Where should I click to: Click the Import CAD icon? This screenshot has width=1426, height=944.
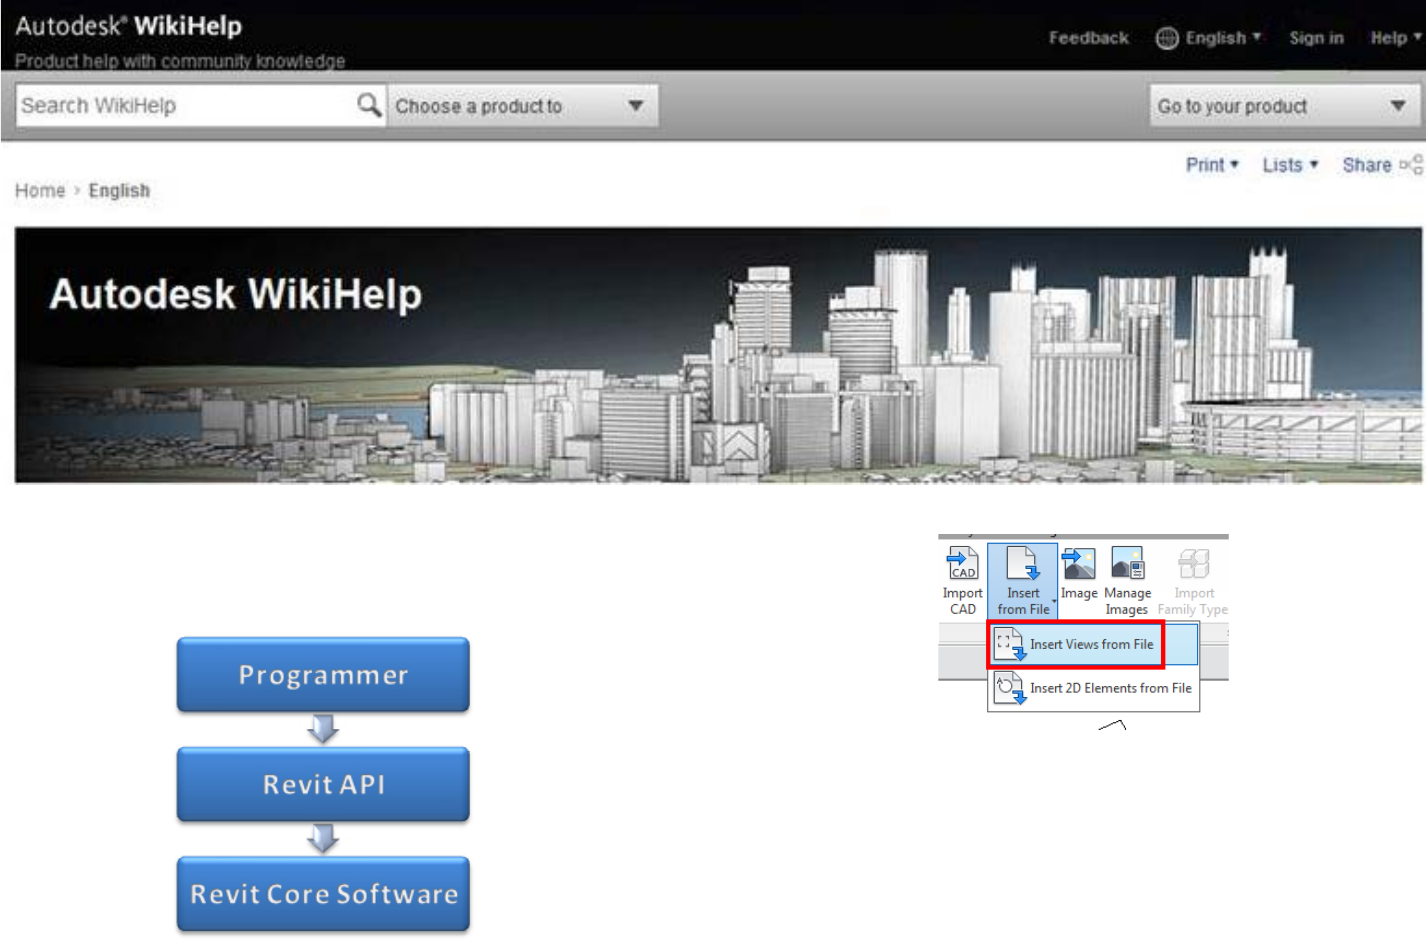pos(962,564)
